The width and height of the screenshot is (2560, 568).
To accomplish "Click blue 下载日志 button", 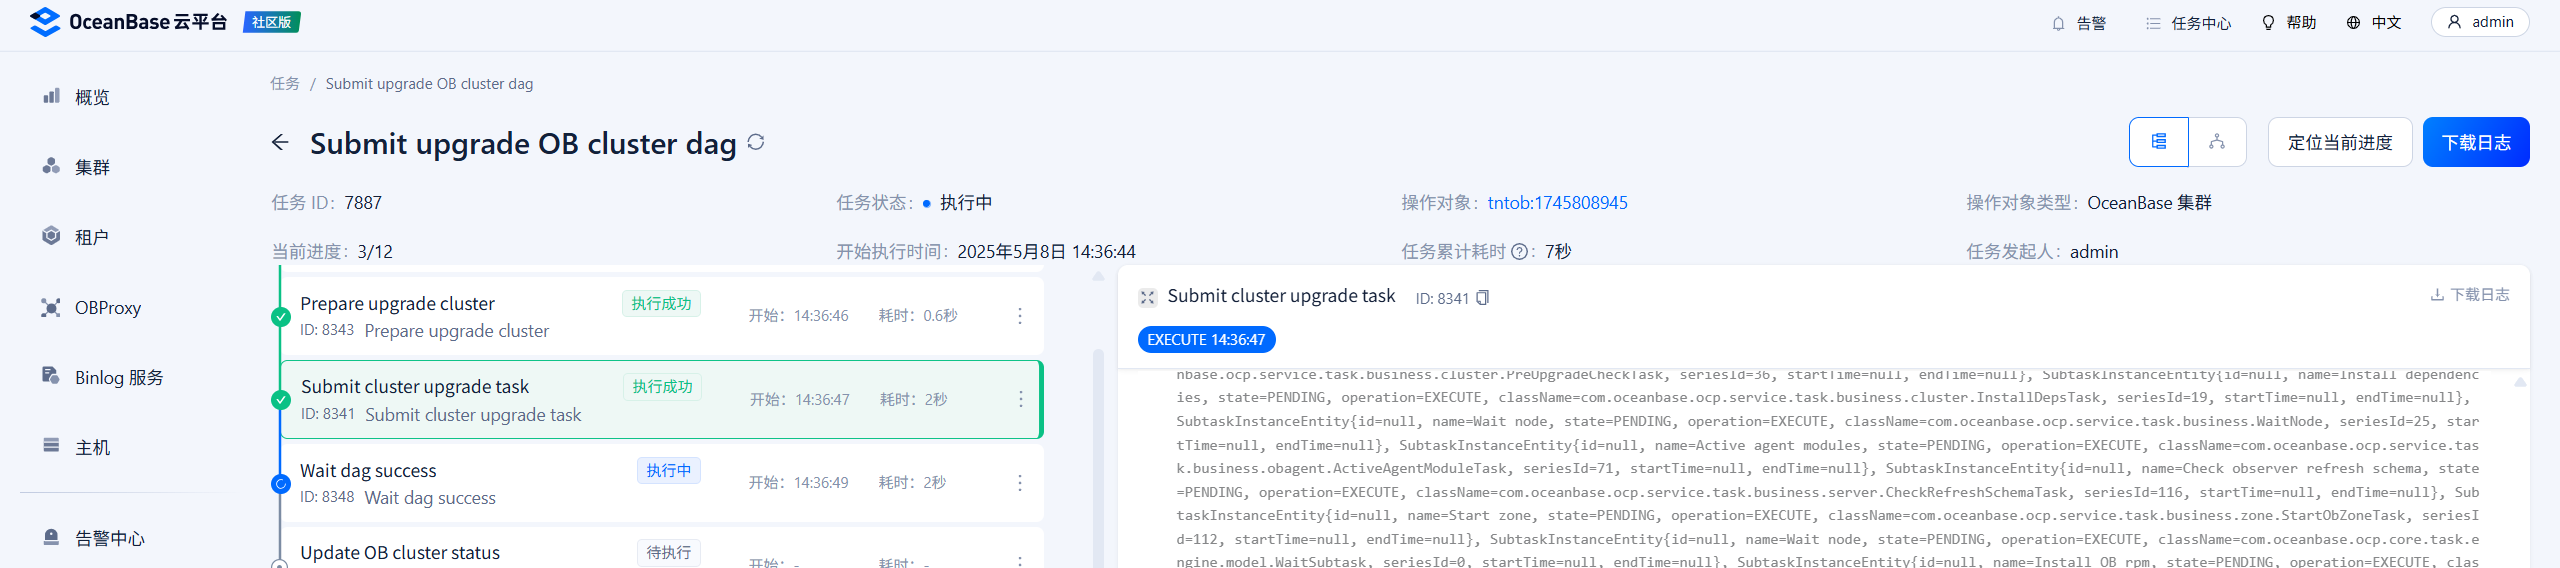I will click(2476, 142).
